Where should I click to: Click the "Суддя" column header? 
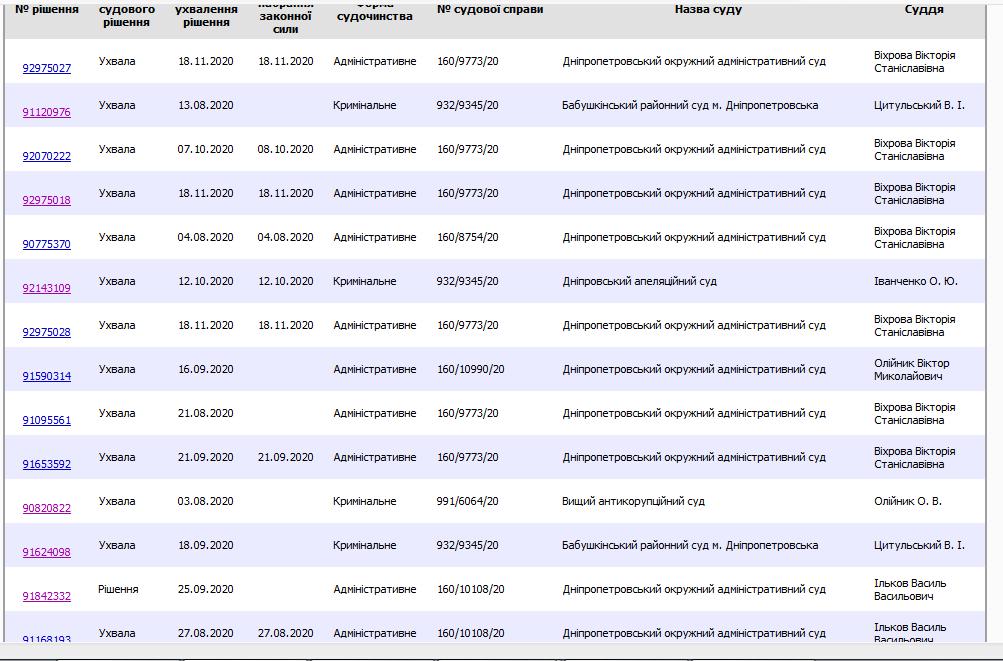[923, 9]
